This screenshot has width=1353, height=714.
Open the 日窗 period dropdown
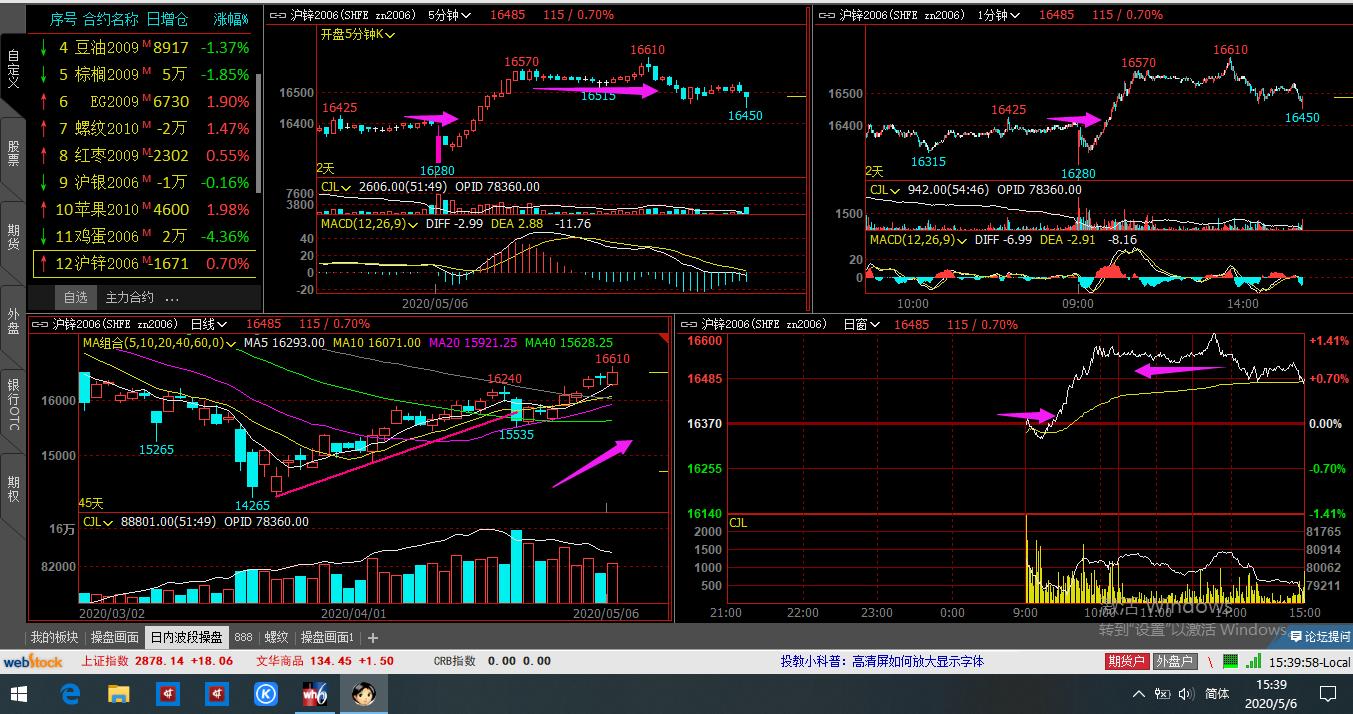coord(861,324)
